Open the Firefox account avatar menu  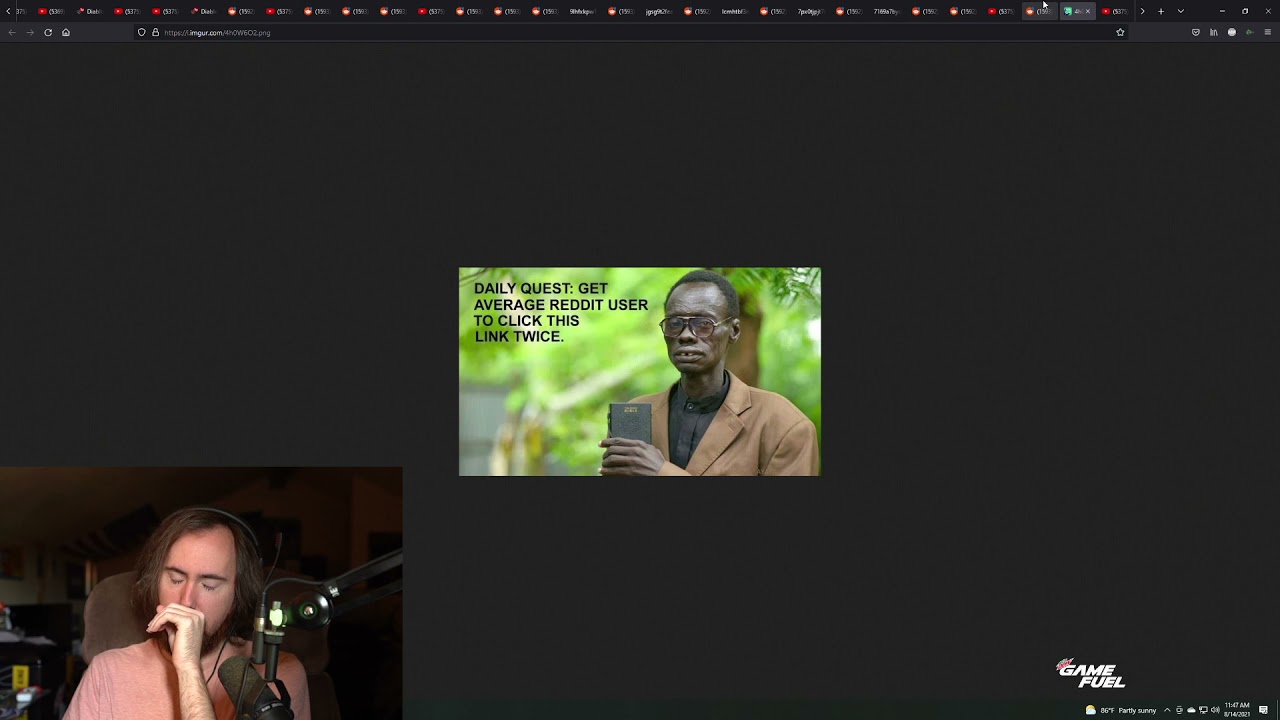pyautogui.click(x=1232, y=32)
